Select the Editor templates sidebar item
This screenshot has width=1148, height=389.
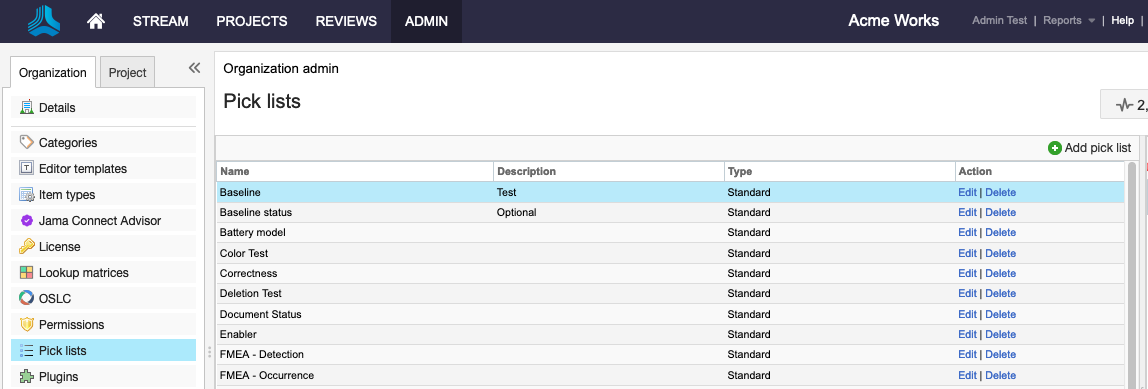[103, 168]
